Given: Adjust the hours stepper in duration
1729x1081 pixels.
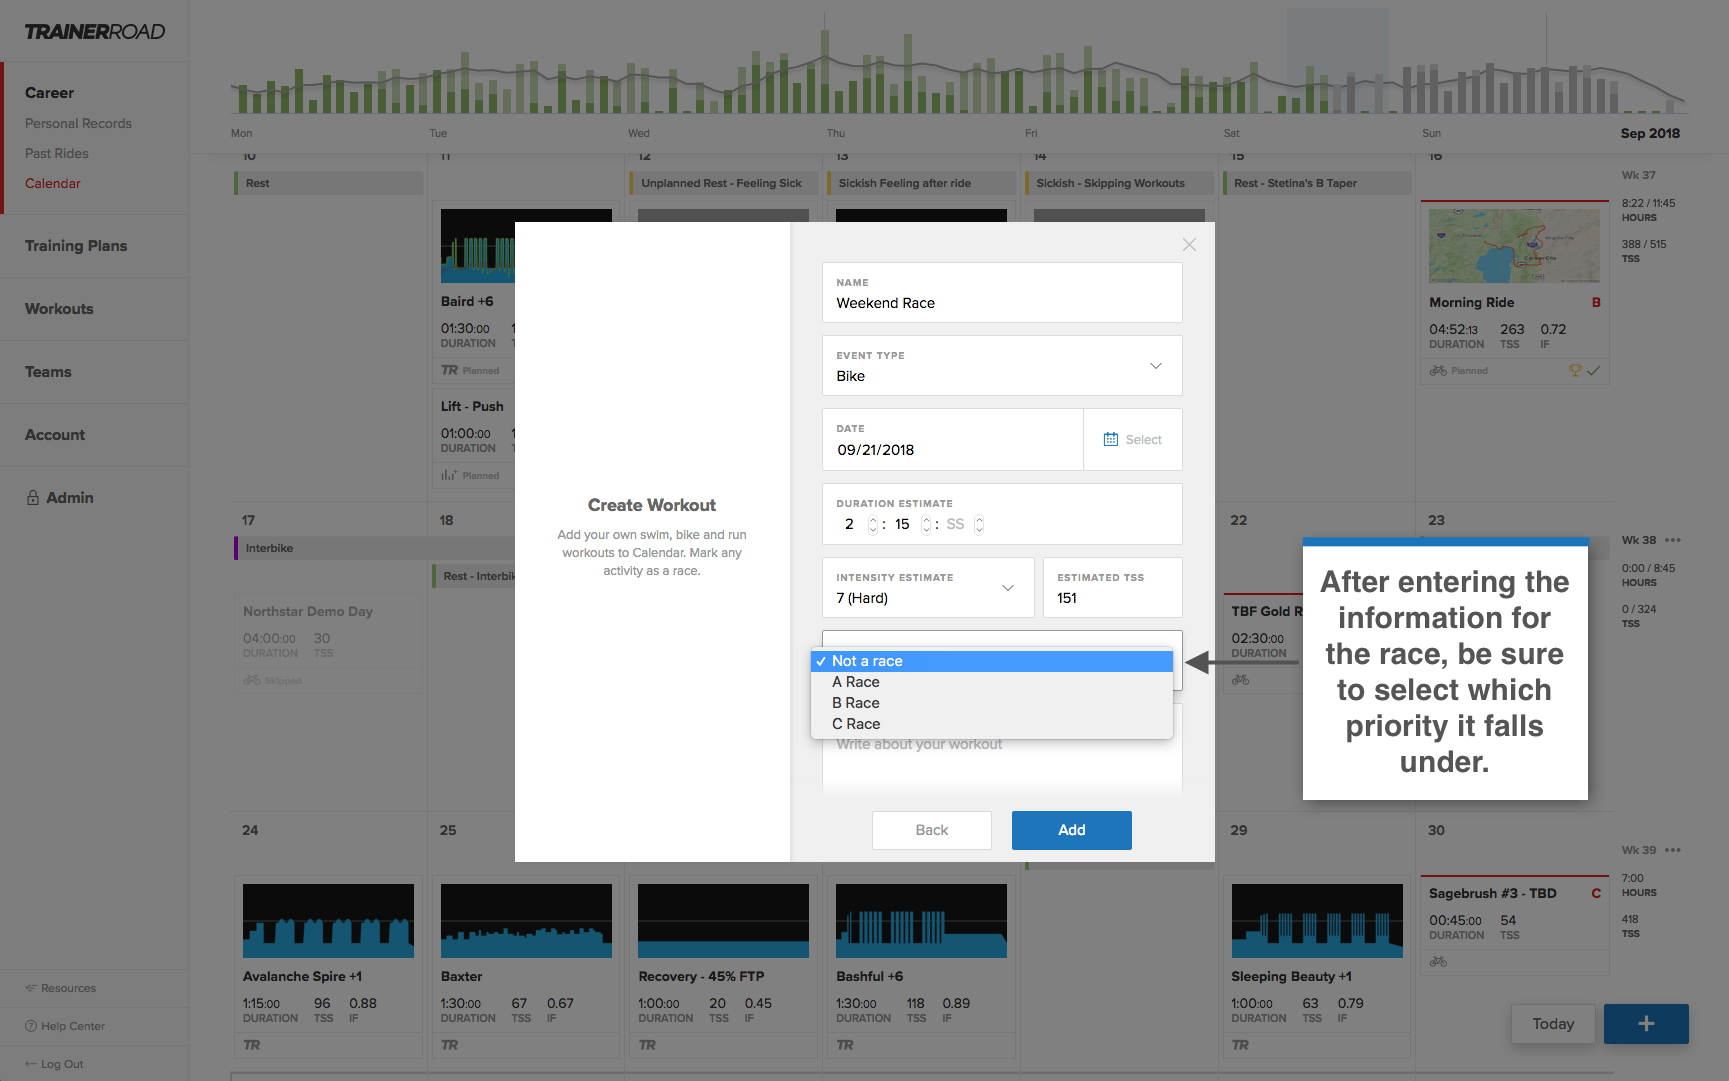Looking at the screenshot, I should coord(873,525).
